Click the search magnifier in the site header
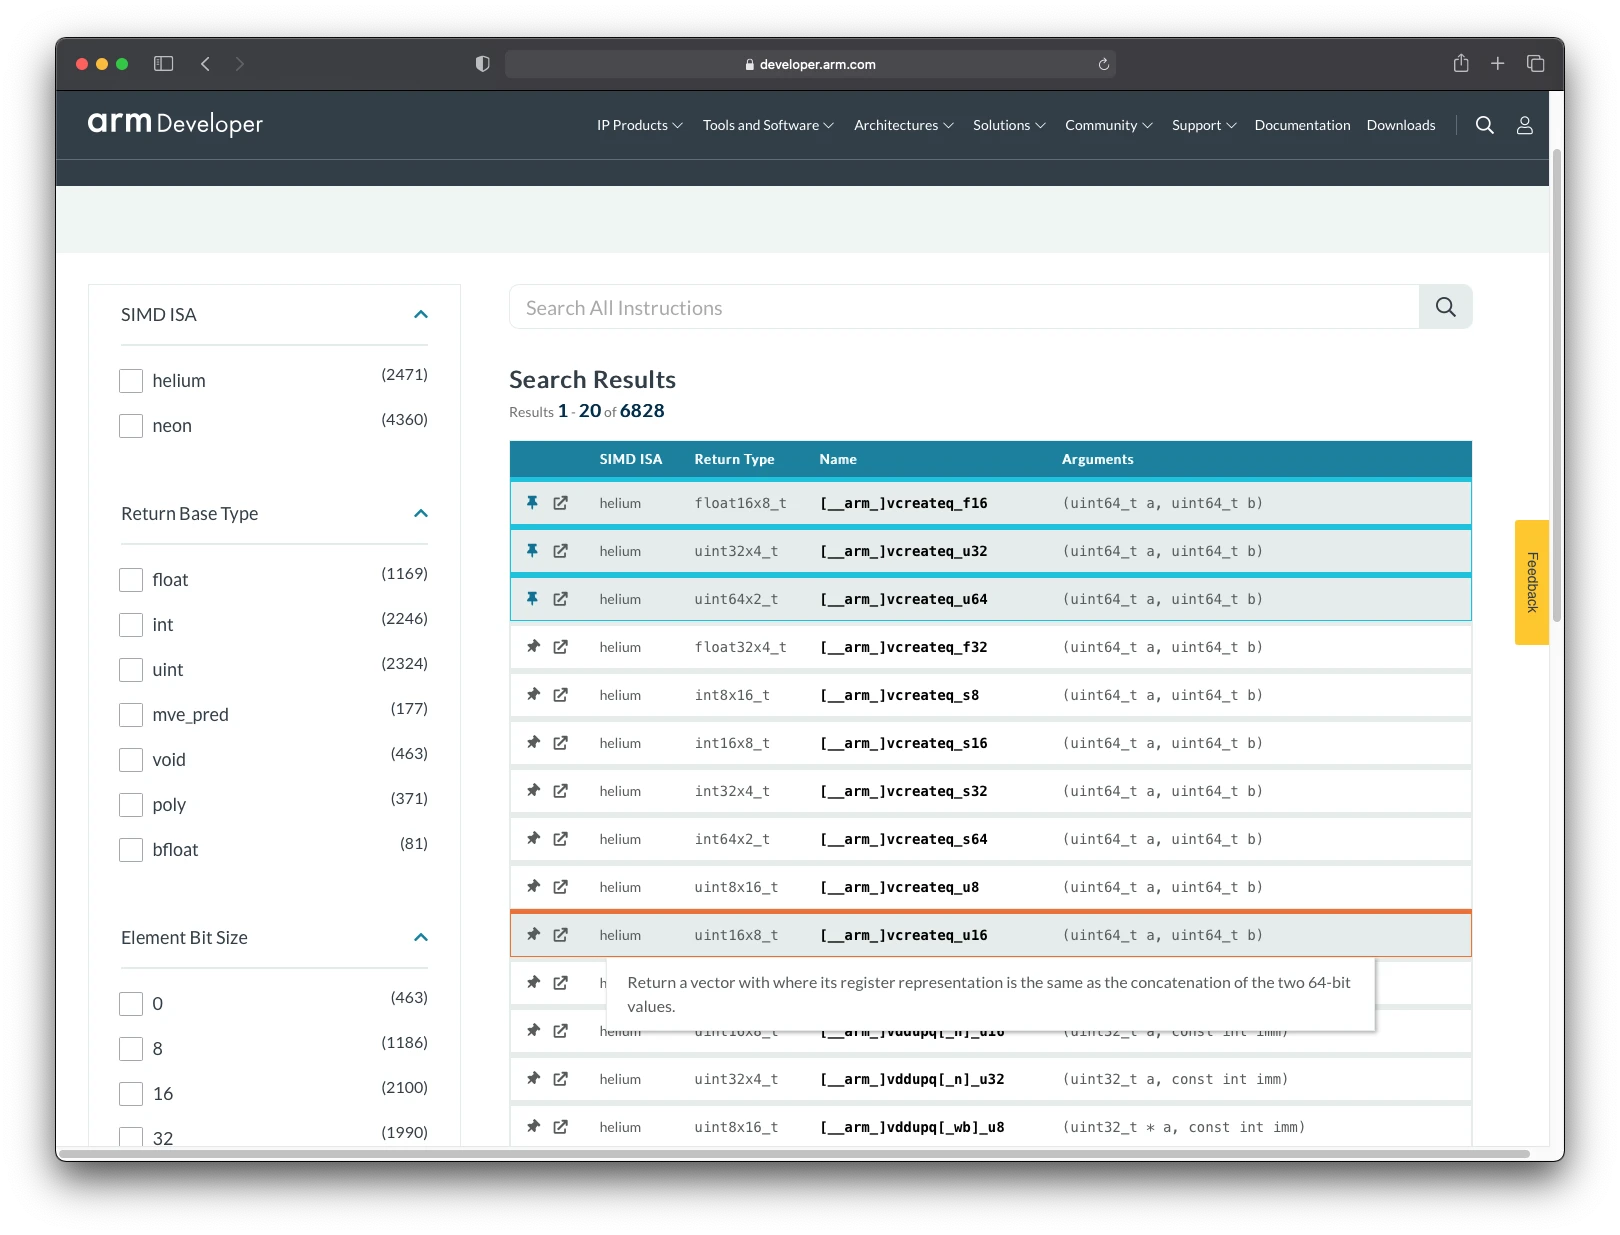 click(1485, 125)
